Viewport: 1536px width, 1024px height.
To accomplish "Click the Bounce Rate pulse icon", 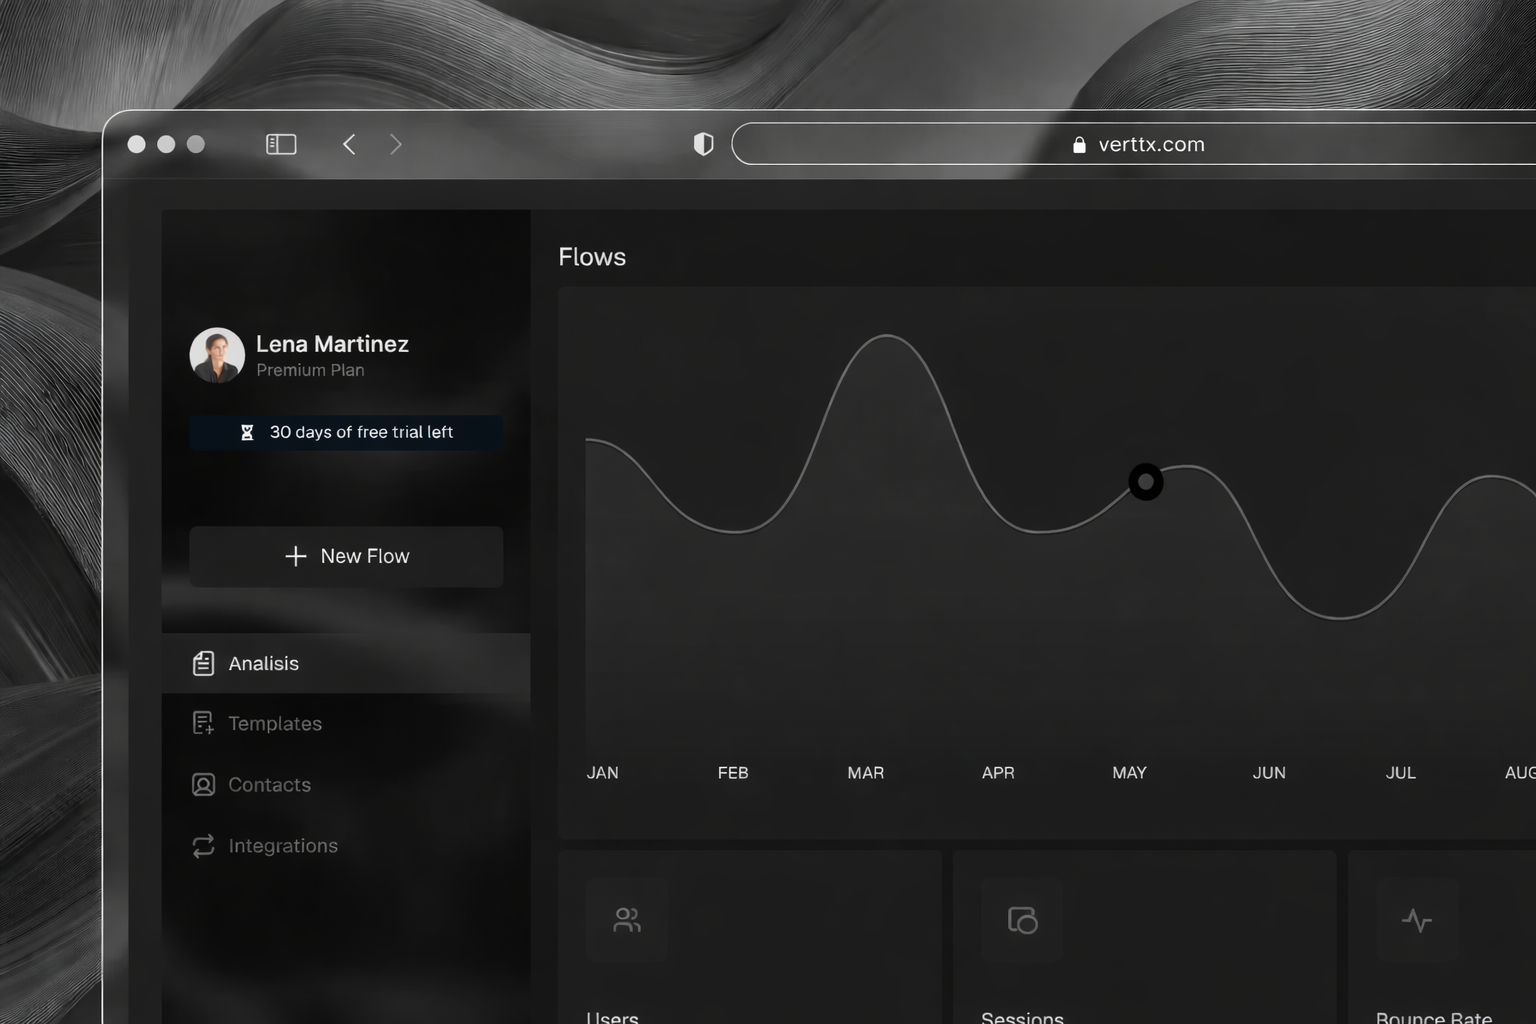I will (1417, 920).
